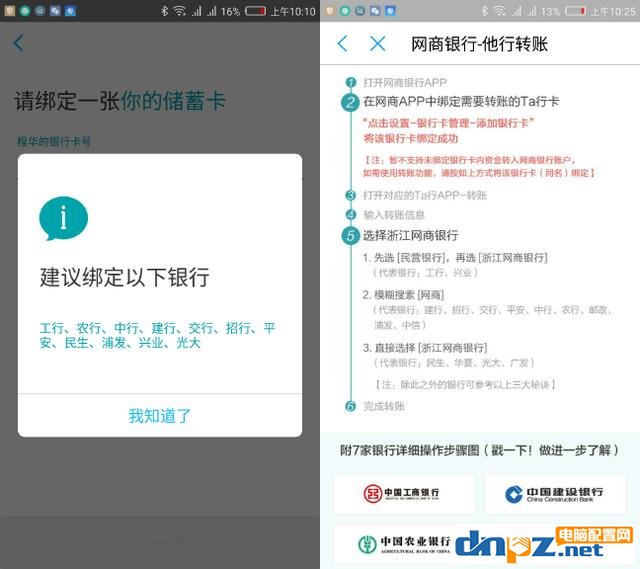The height and width of the screenshot is (569, 640).
Task: Open the 中国工商银行 bank card
Action: click(404, 493)
